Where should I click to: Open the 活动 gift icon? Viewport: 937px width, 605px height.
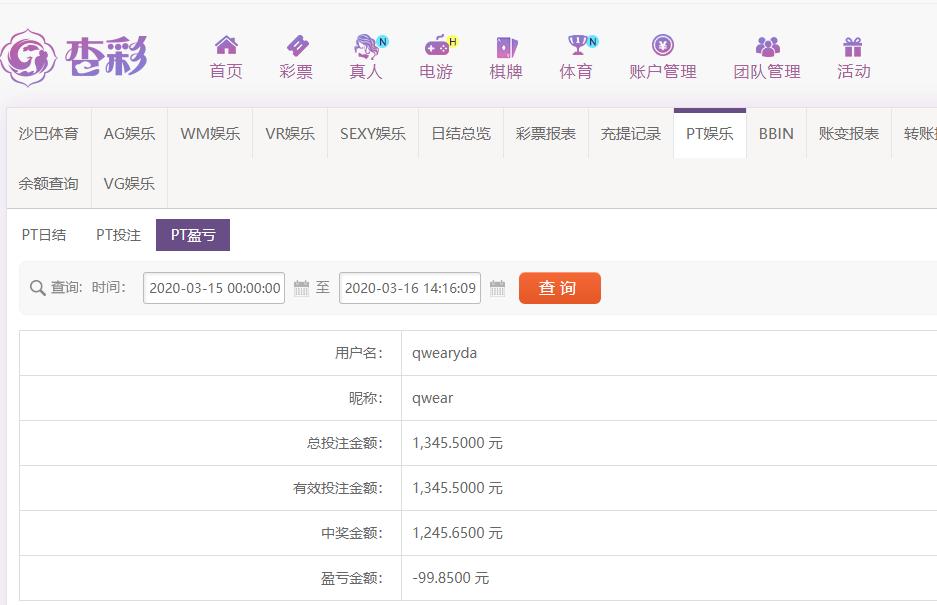pos(853,46)
